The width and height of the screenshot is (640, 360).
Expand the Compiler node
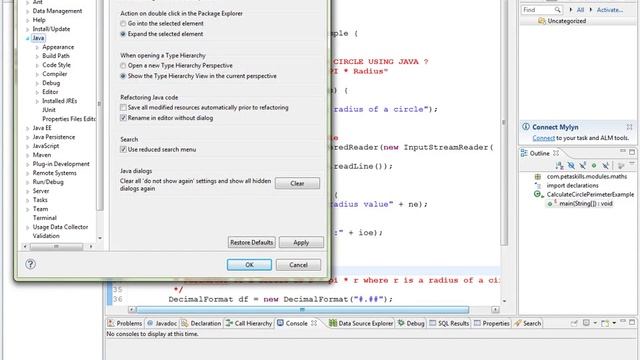[x=37, y=74]
